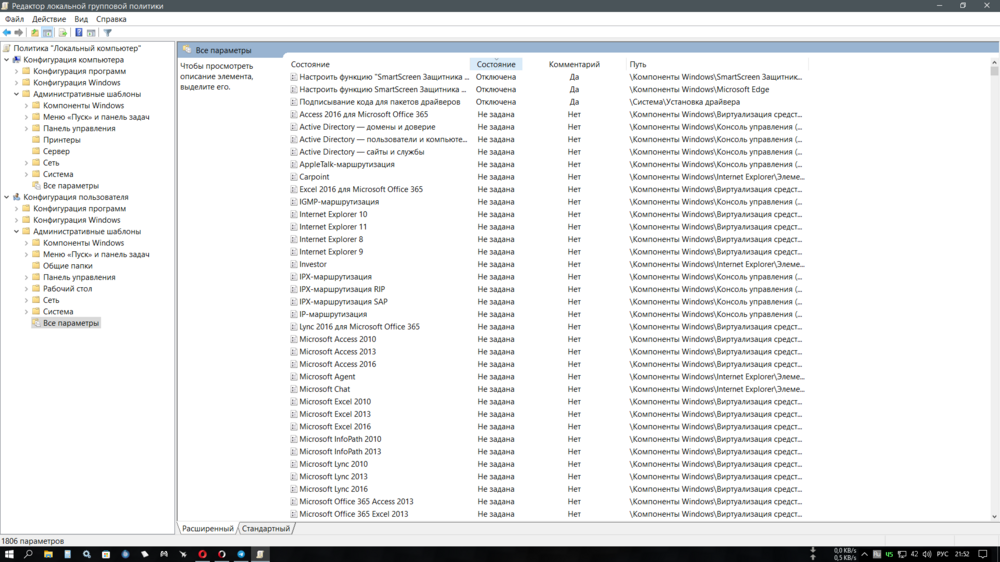Viewport: 1000px width, 562px height.
Task: Select Рабочий стол in the tree
Action: (x=68, y=288)
